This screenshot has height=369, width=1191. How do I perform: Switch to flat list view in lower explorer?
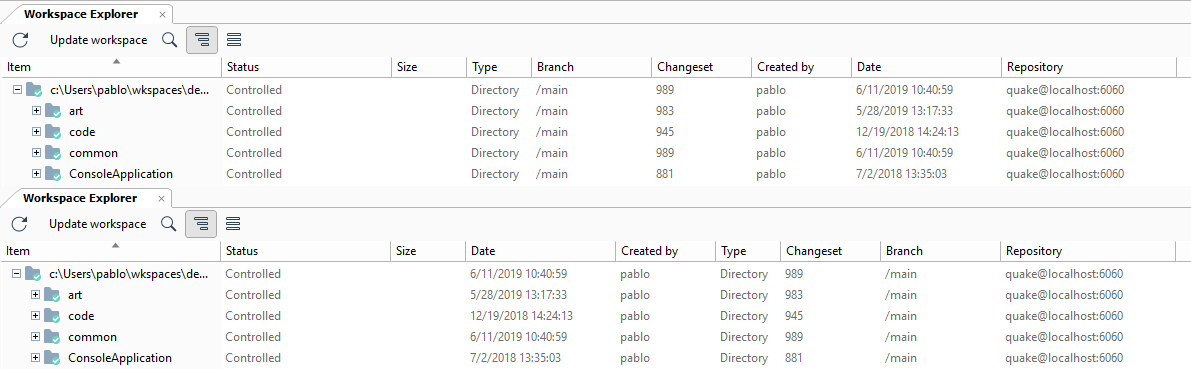[x=233, y=224]
